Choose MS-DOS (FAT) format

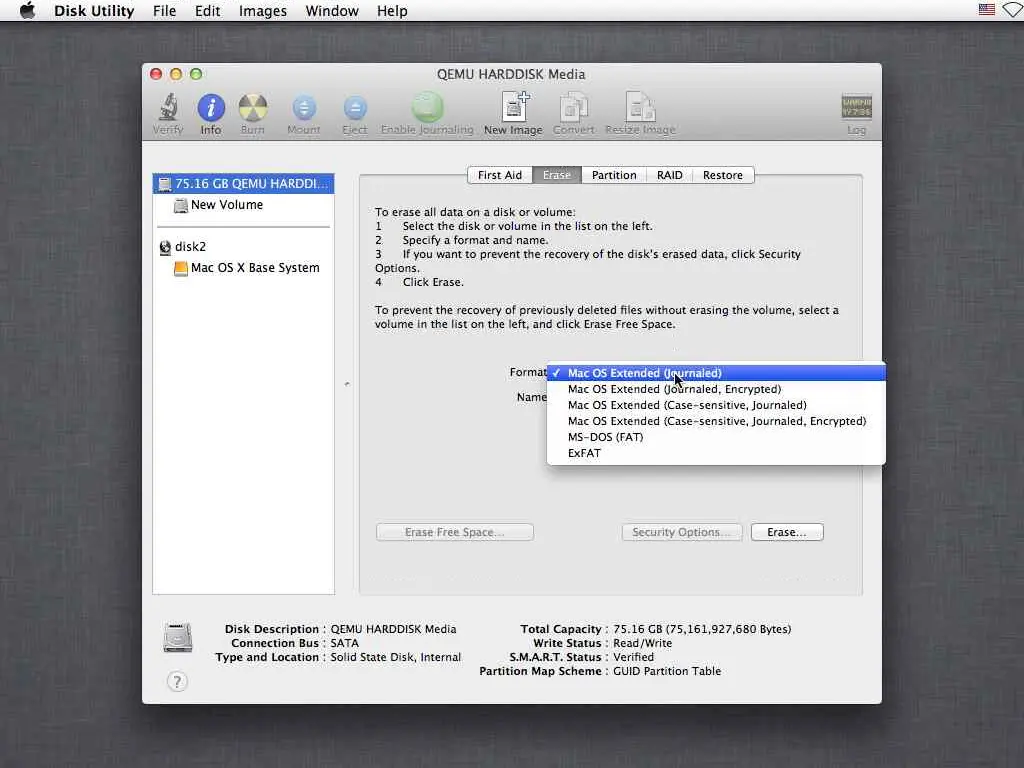[716, 437]
